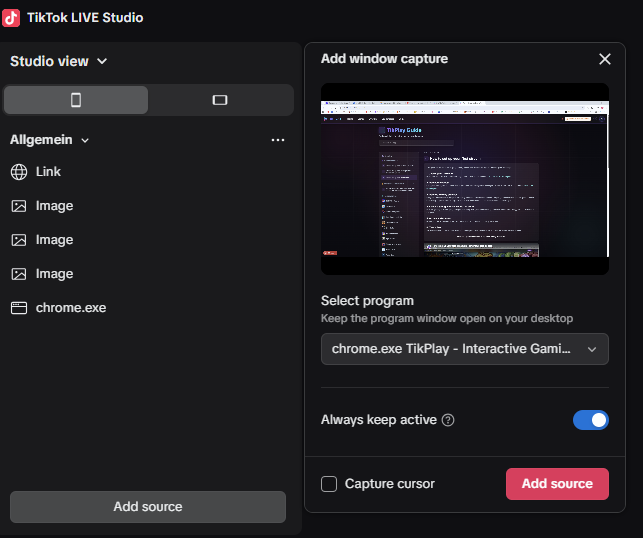Click the third Image source icon

(19, 274)
